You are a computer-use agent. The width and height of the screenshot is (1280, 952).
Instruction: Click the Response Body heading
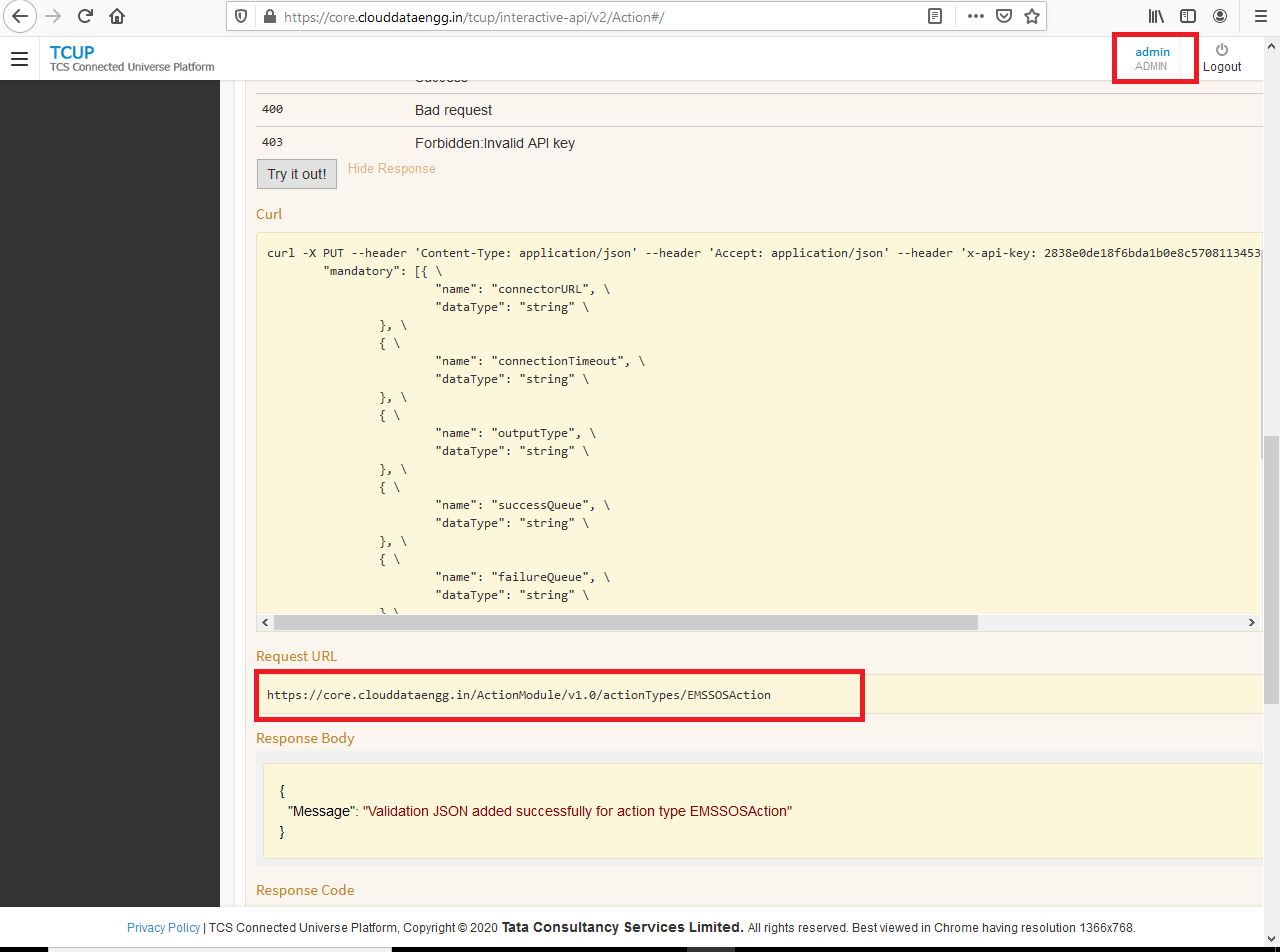pyautogui.click(x=305, y=738)
